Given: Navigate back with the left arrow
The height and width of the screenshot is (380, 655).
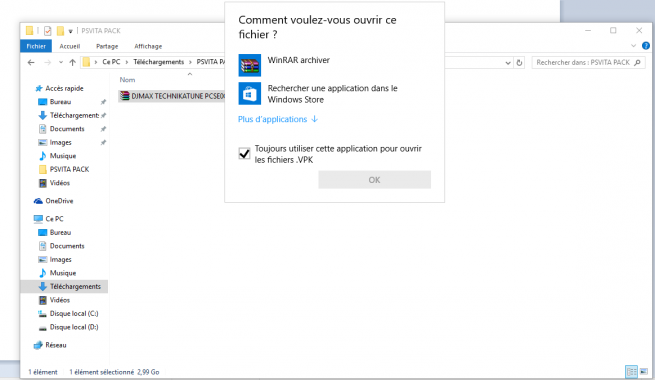Looking at the screenshot, I should point(31,63).
